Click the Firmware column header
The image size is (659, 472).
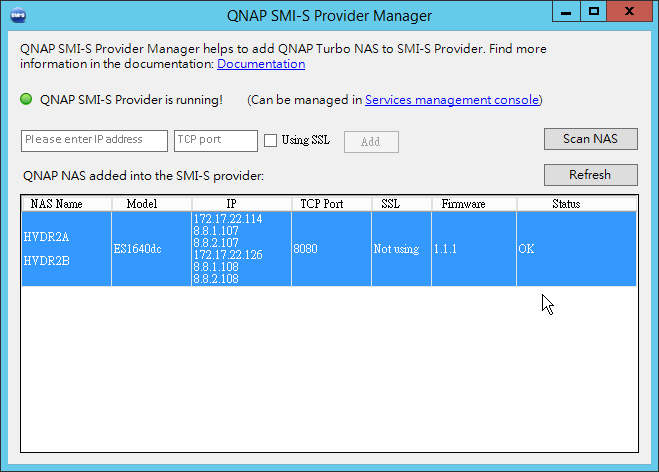(x=463, y=204)
